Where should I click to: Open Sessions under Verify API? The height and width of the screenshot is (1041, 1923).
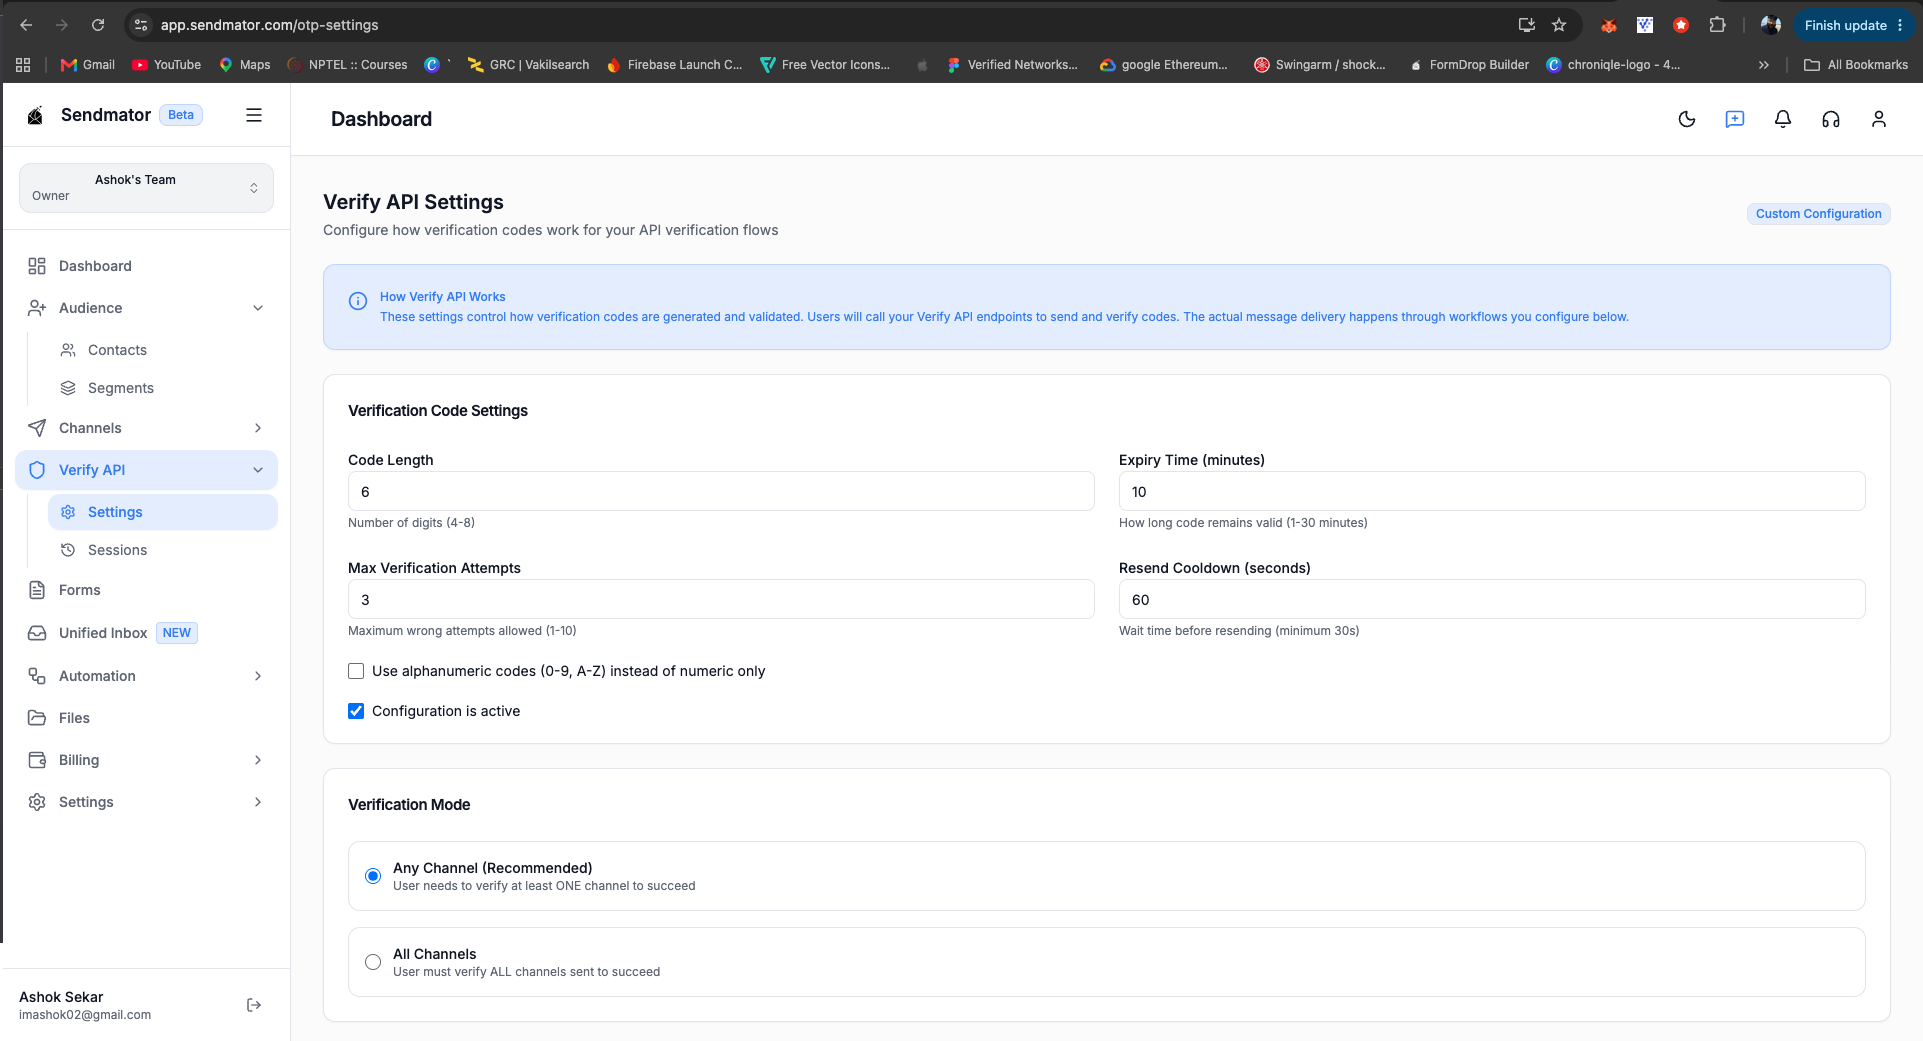click(x=162, y=550)
